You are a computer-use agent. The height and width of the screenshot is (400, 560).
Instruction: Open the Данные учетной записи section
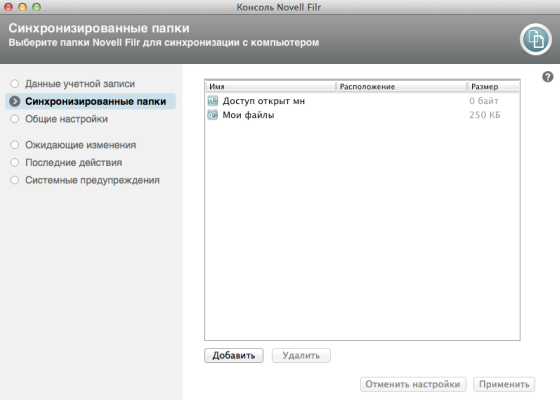point(80,84)
